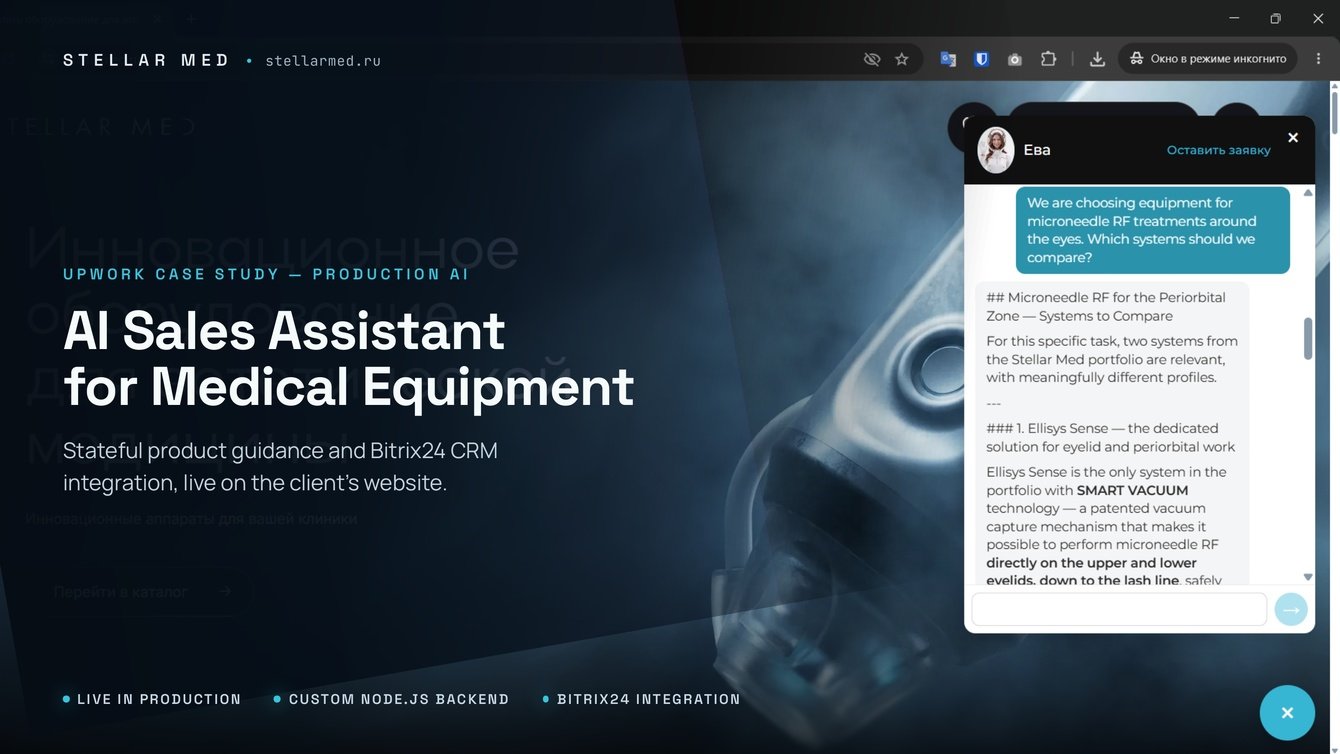The width and height of the screenshot is (1340, 754).
Task: Open the Google Translate extension icon
Action: point(948,60)
